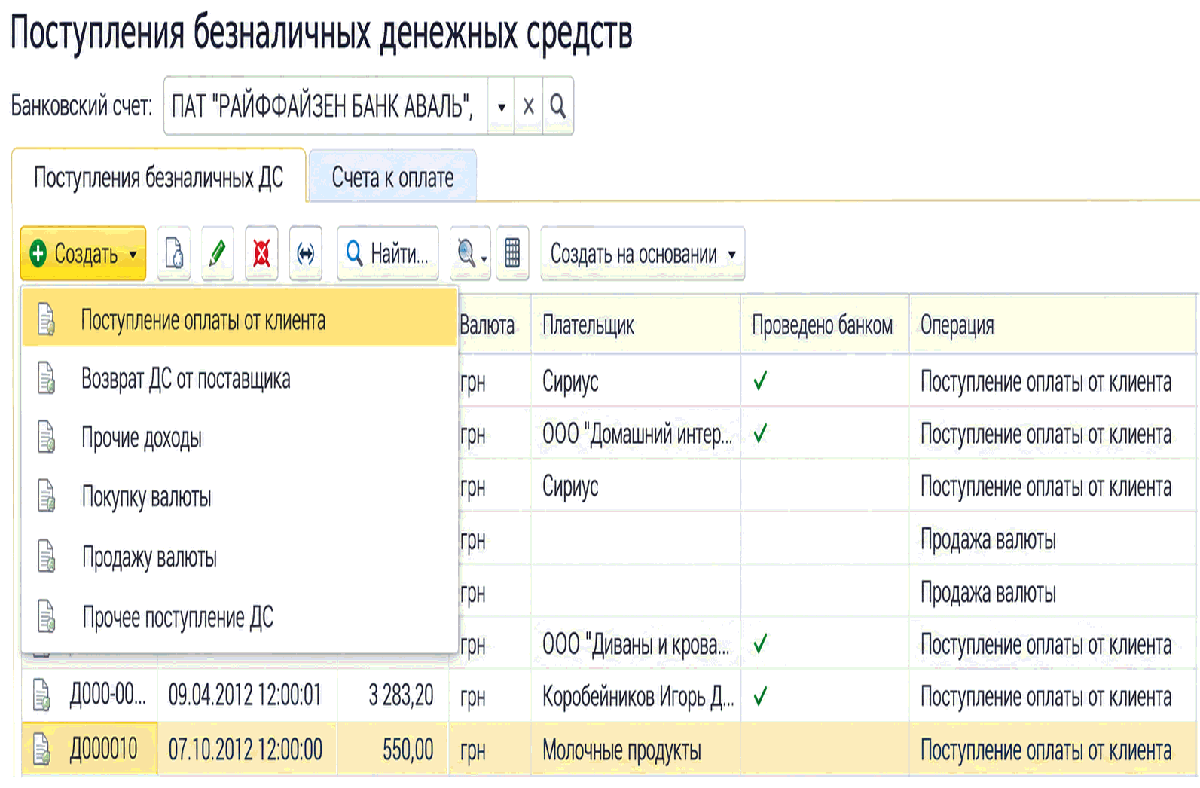
Task: Select Покупку валюты in the menu
Action: point(240,497)
